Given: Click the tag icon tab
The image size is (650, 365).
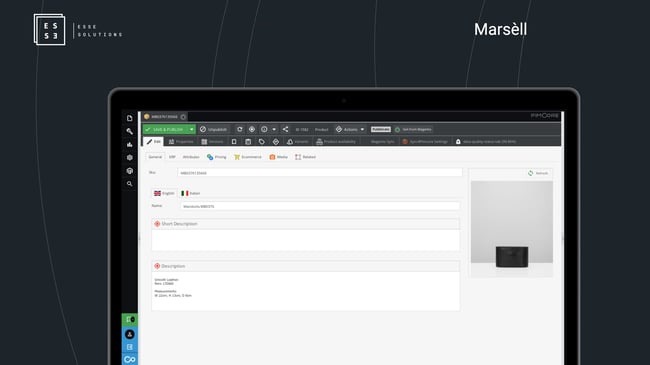Looking at the screenshot, I should 262,142.
